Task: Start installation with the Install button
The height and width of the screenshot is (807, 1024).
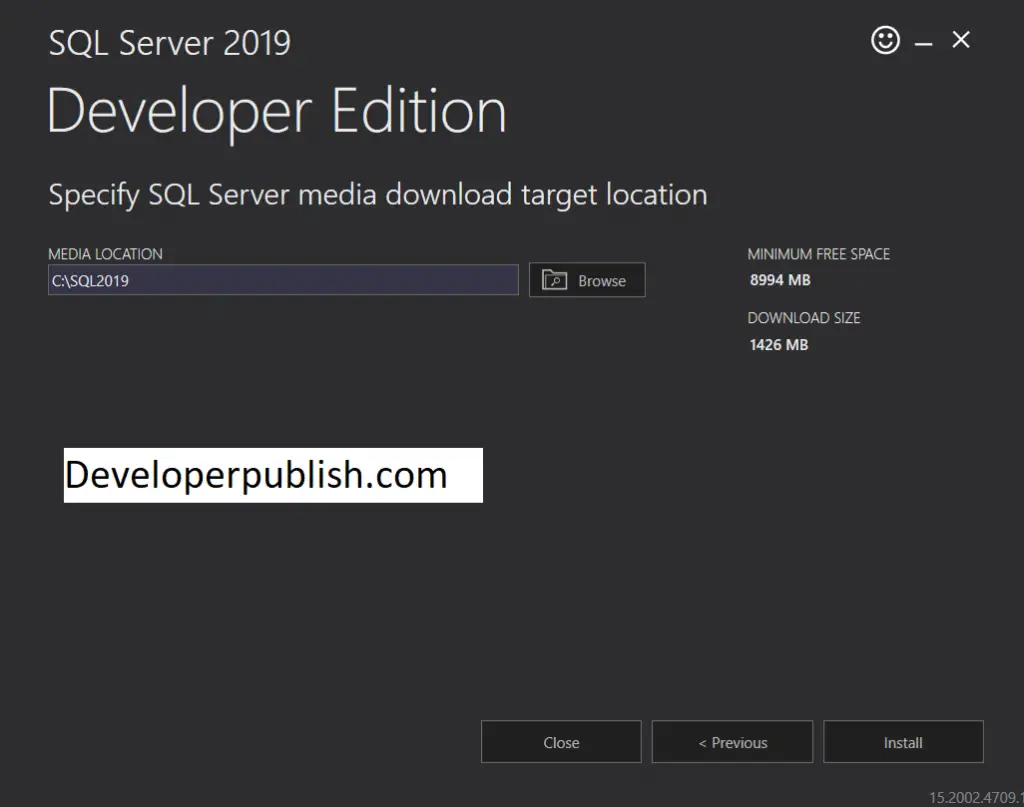Action: click(903, 742)
